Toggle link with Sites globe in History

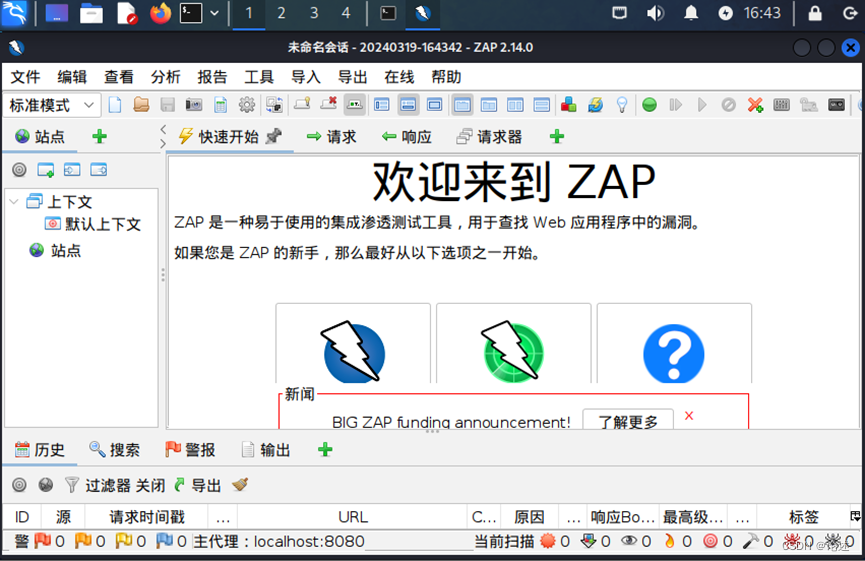pyautogui.click(x=46, y=485)
